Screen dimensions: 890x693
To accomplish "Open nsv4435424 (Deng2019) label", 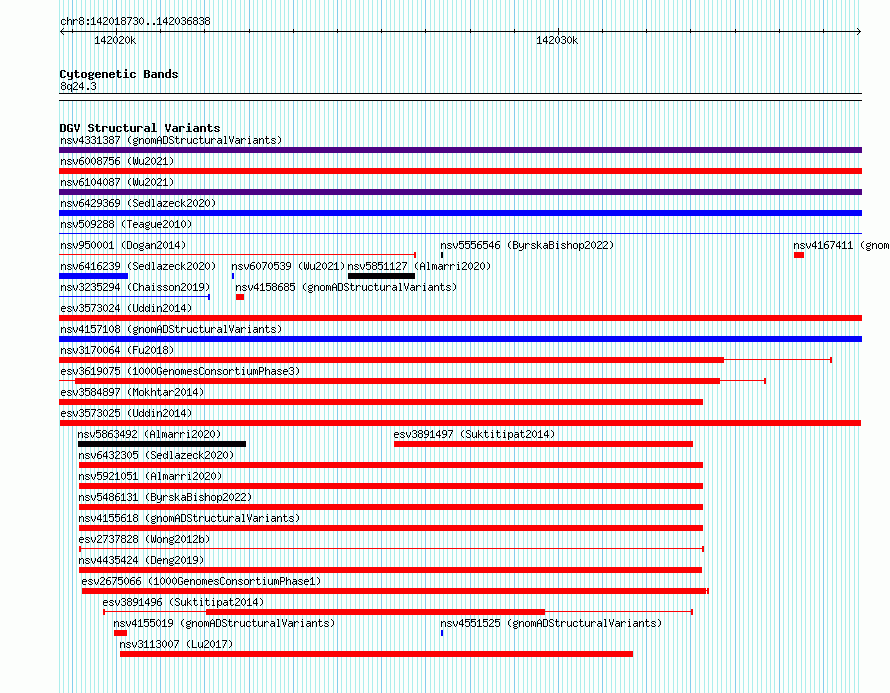I will pyautogui.click(x=141, y=560).
